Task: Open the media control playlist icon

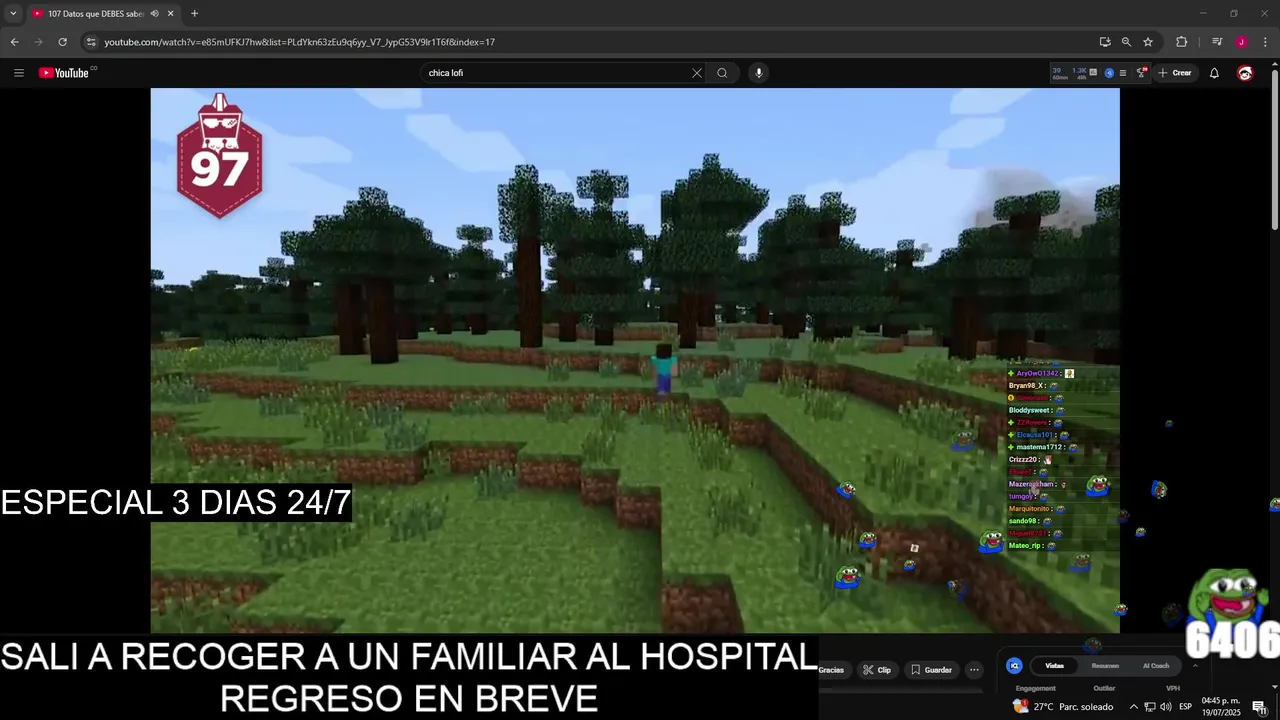Action: (x=1217, y=42)
